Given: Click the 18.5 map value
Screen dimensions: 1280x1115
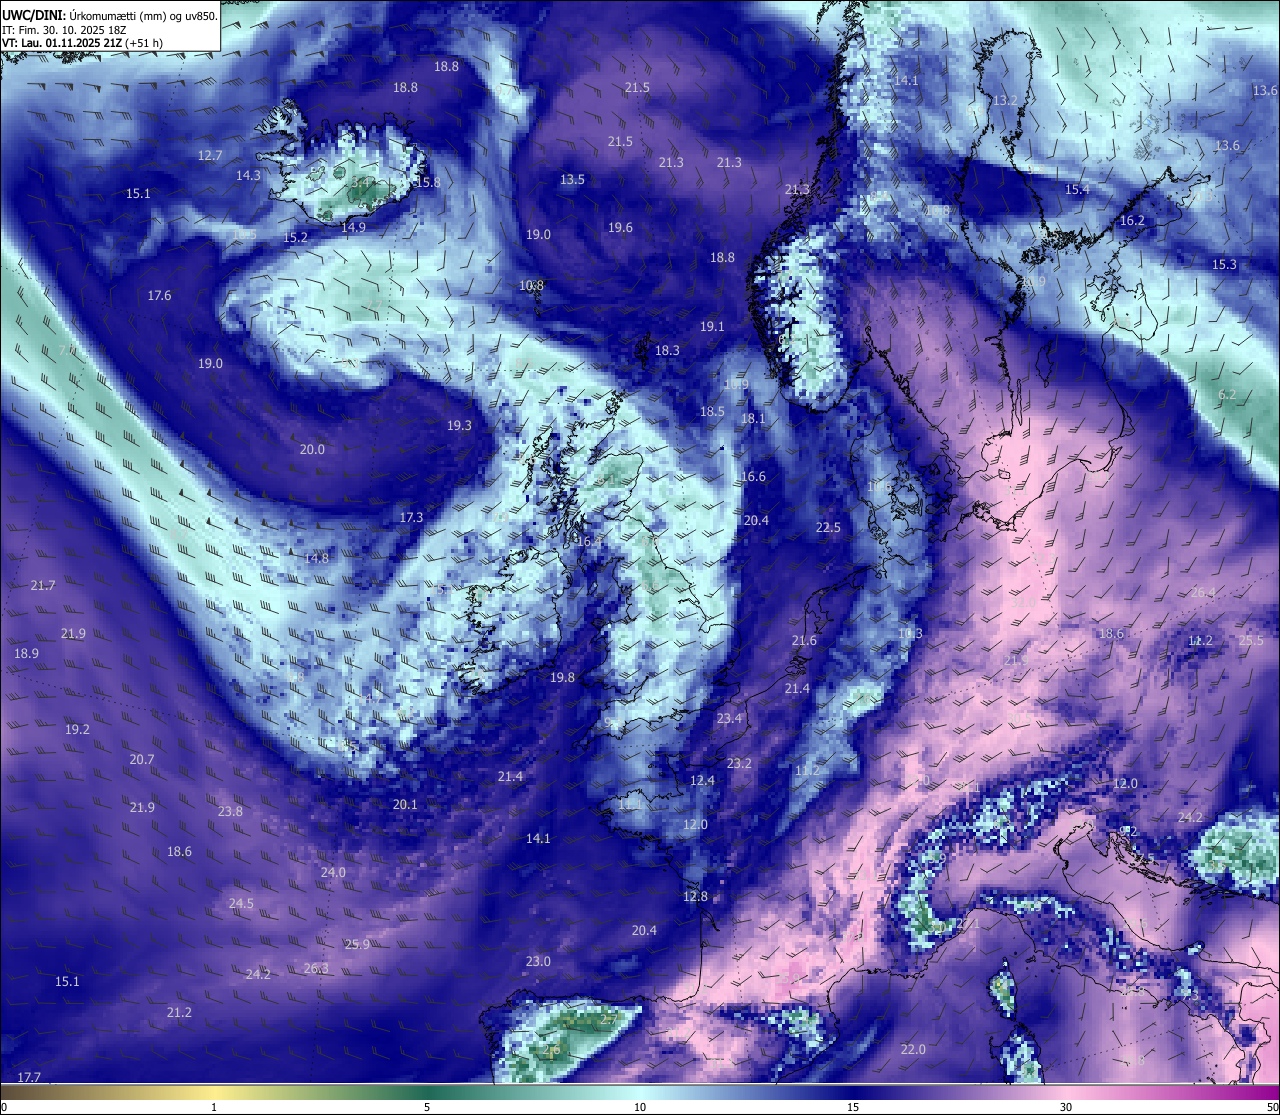Looking at the screenshot, I should click(712, 411).
